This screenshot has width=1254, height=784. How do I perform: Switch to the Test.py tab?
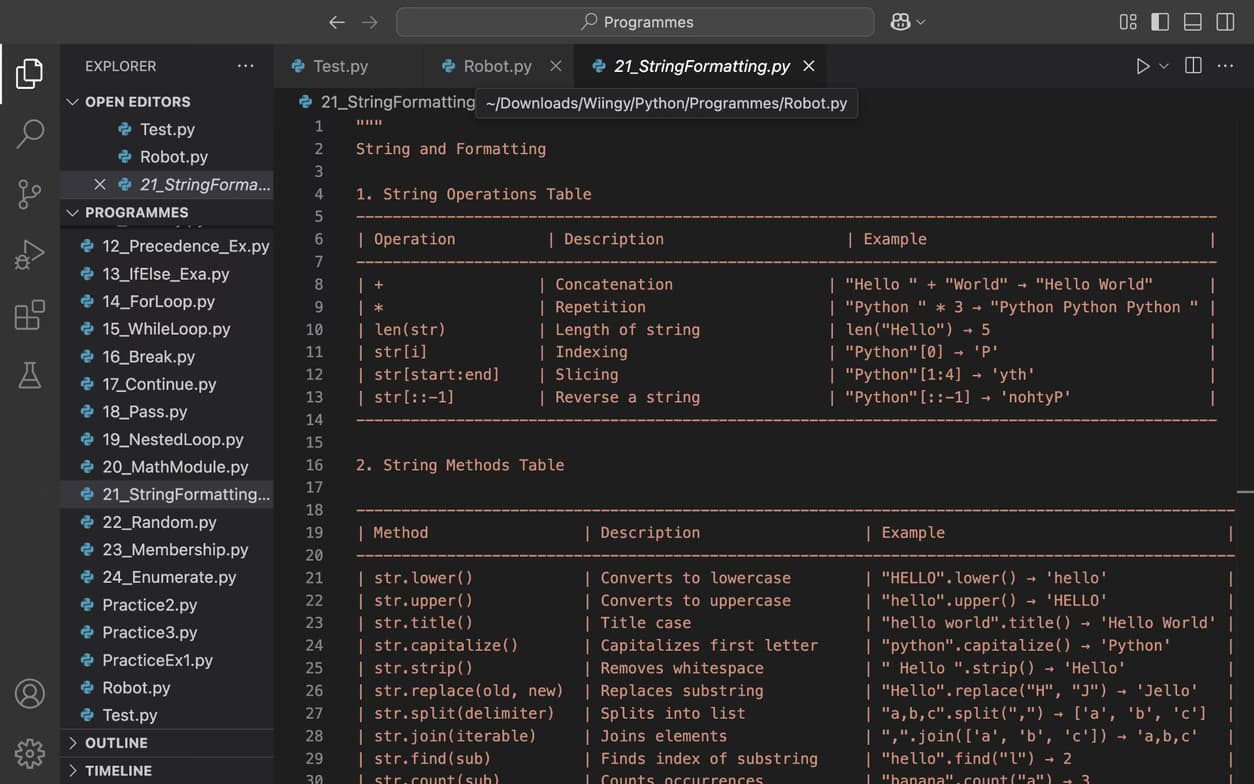tap(340, 66)
